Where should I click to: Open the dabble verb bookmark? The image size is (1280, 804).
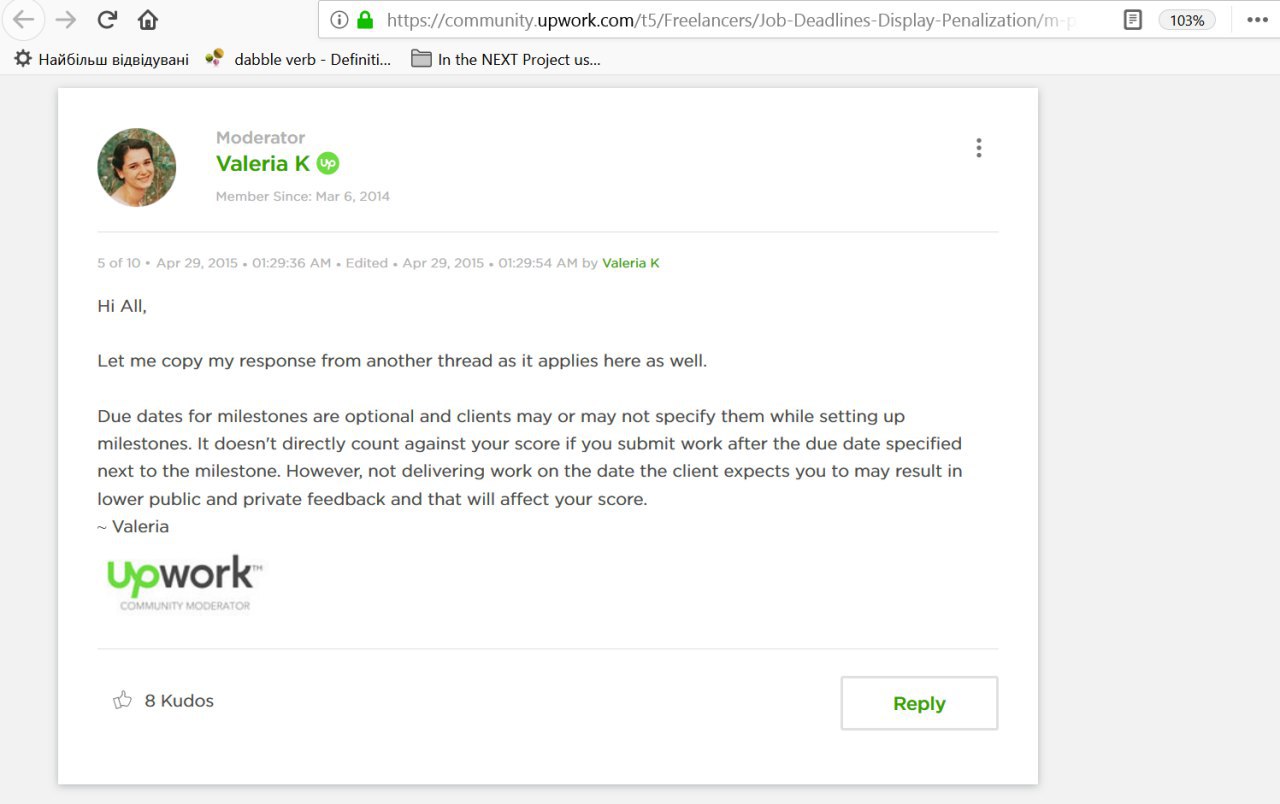click(299, 60)
